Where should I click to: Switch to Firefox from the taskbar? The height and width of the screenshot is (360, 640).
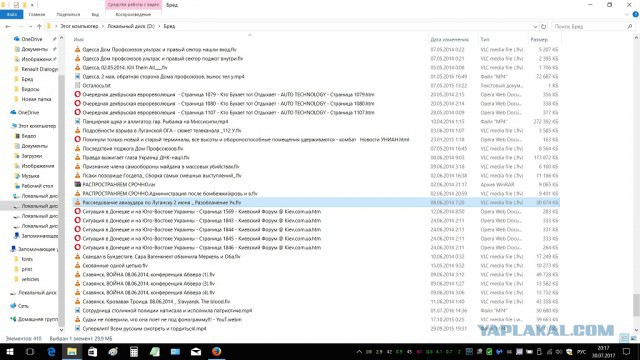tap(216, 351)
